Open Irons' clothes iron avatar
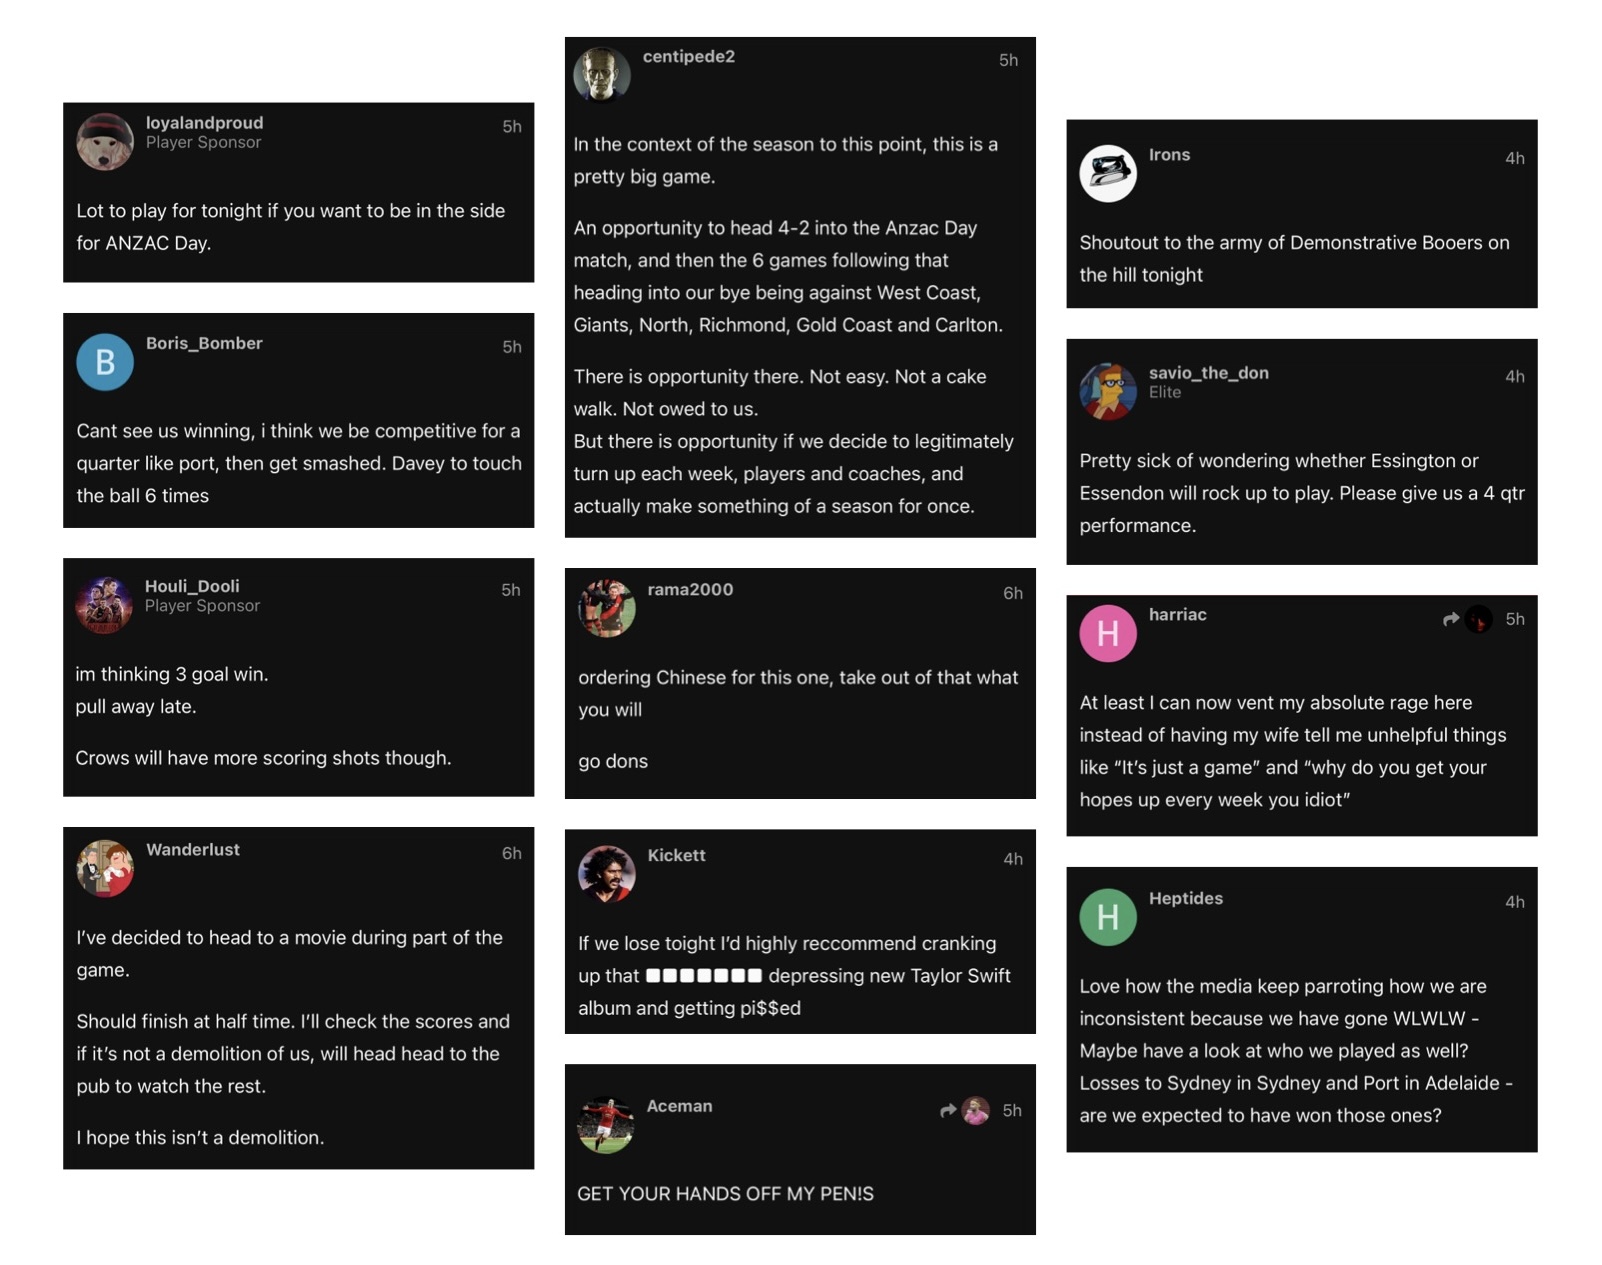1602x1265 pixels. click(x=1108, y=173)
